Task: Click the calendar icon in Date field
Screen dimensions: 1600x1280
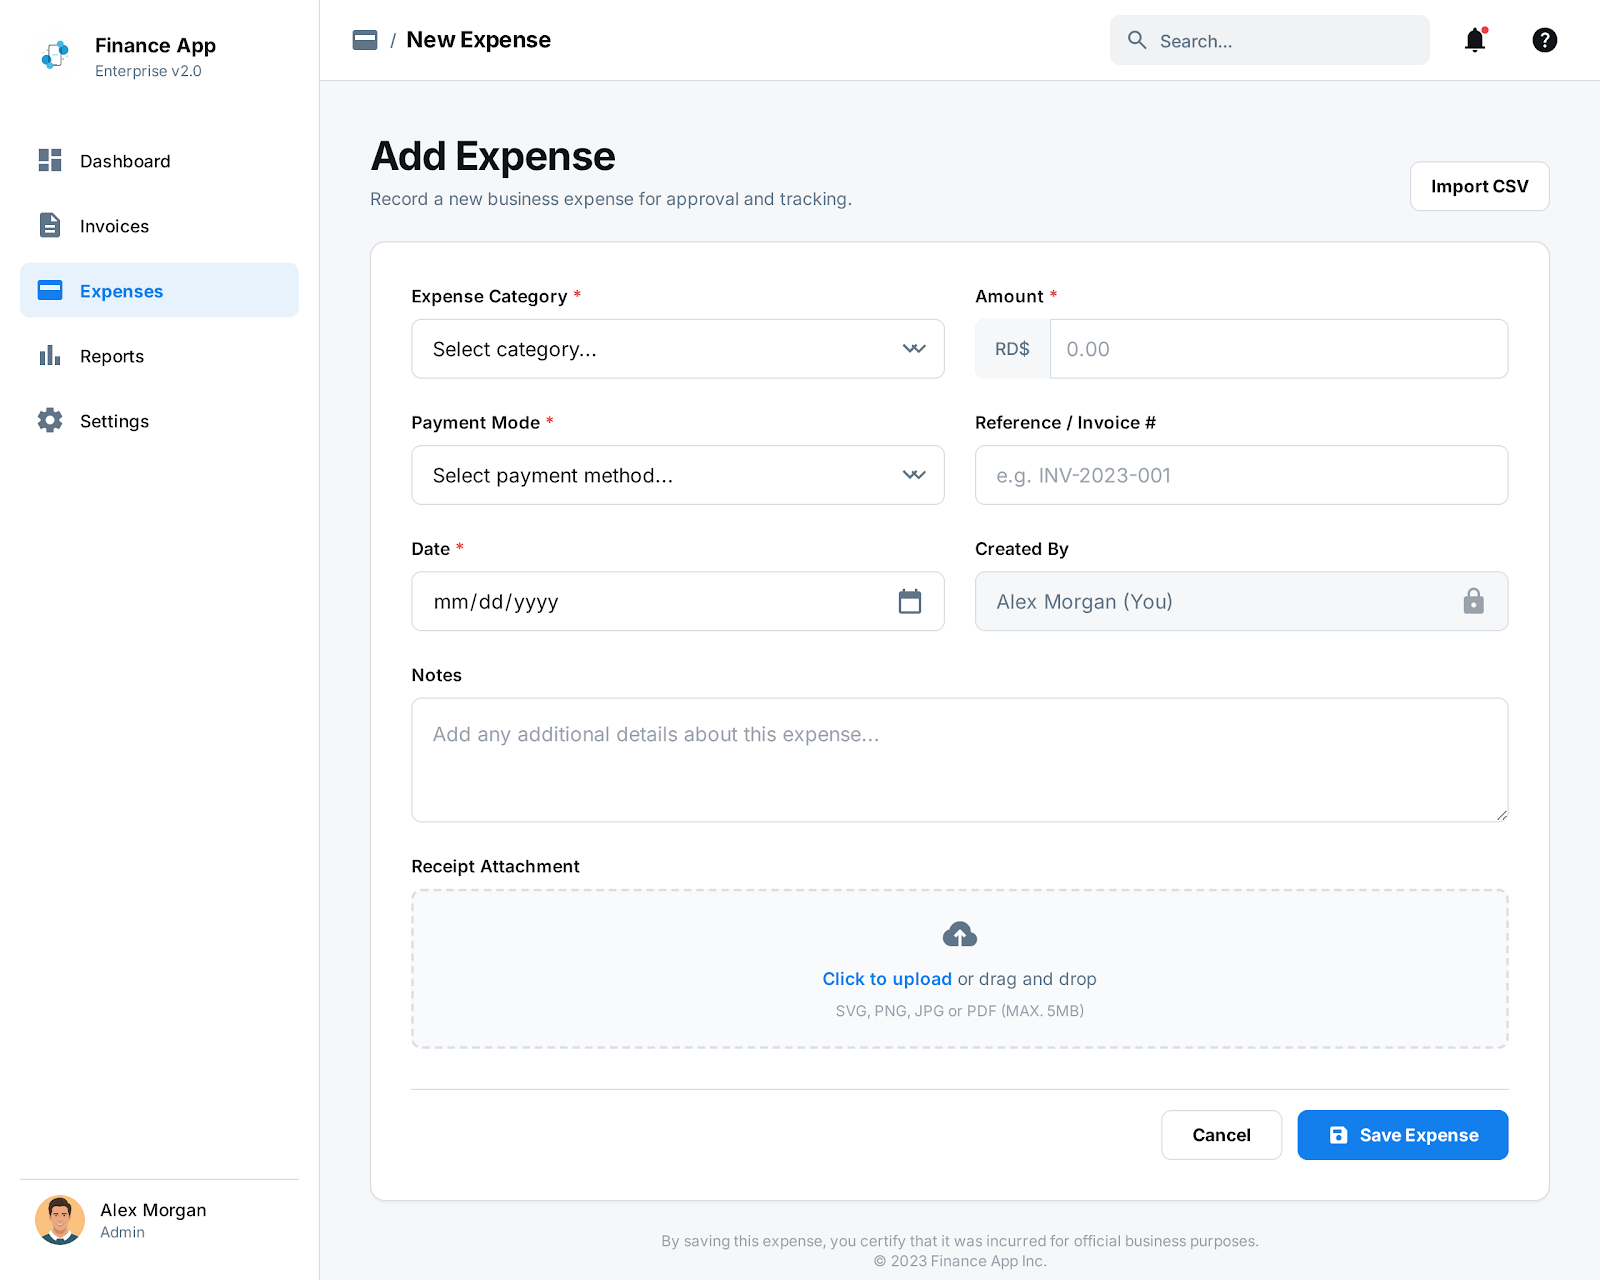Action: (x=909, y=601)
